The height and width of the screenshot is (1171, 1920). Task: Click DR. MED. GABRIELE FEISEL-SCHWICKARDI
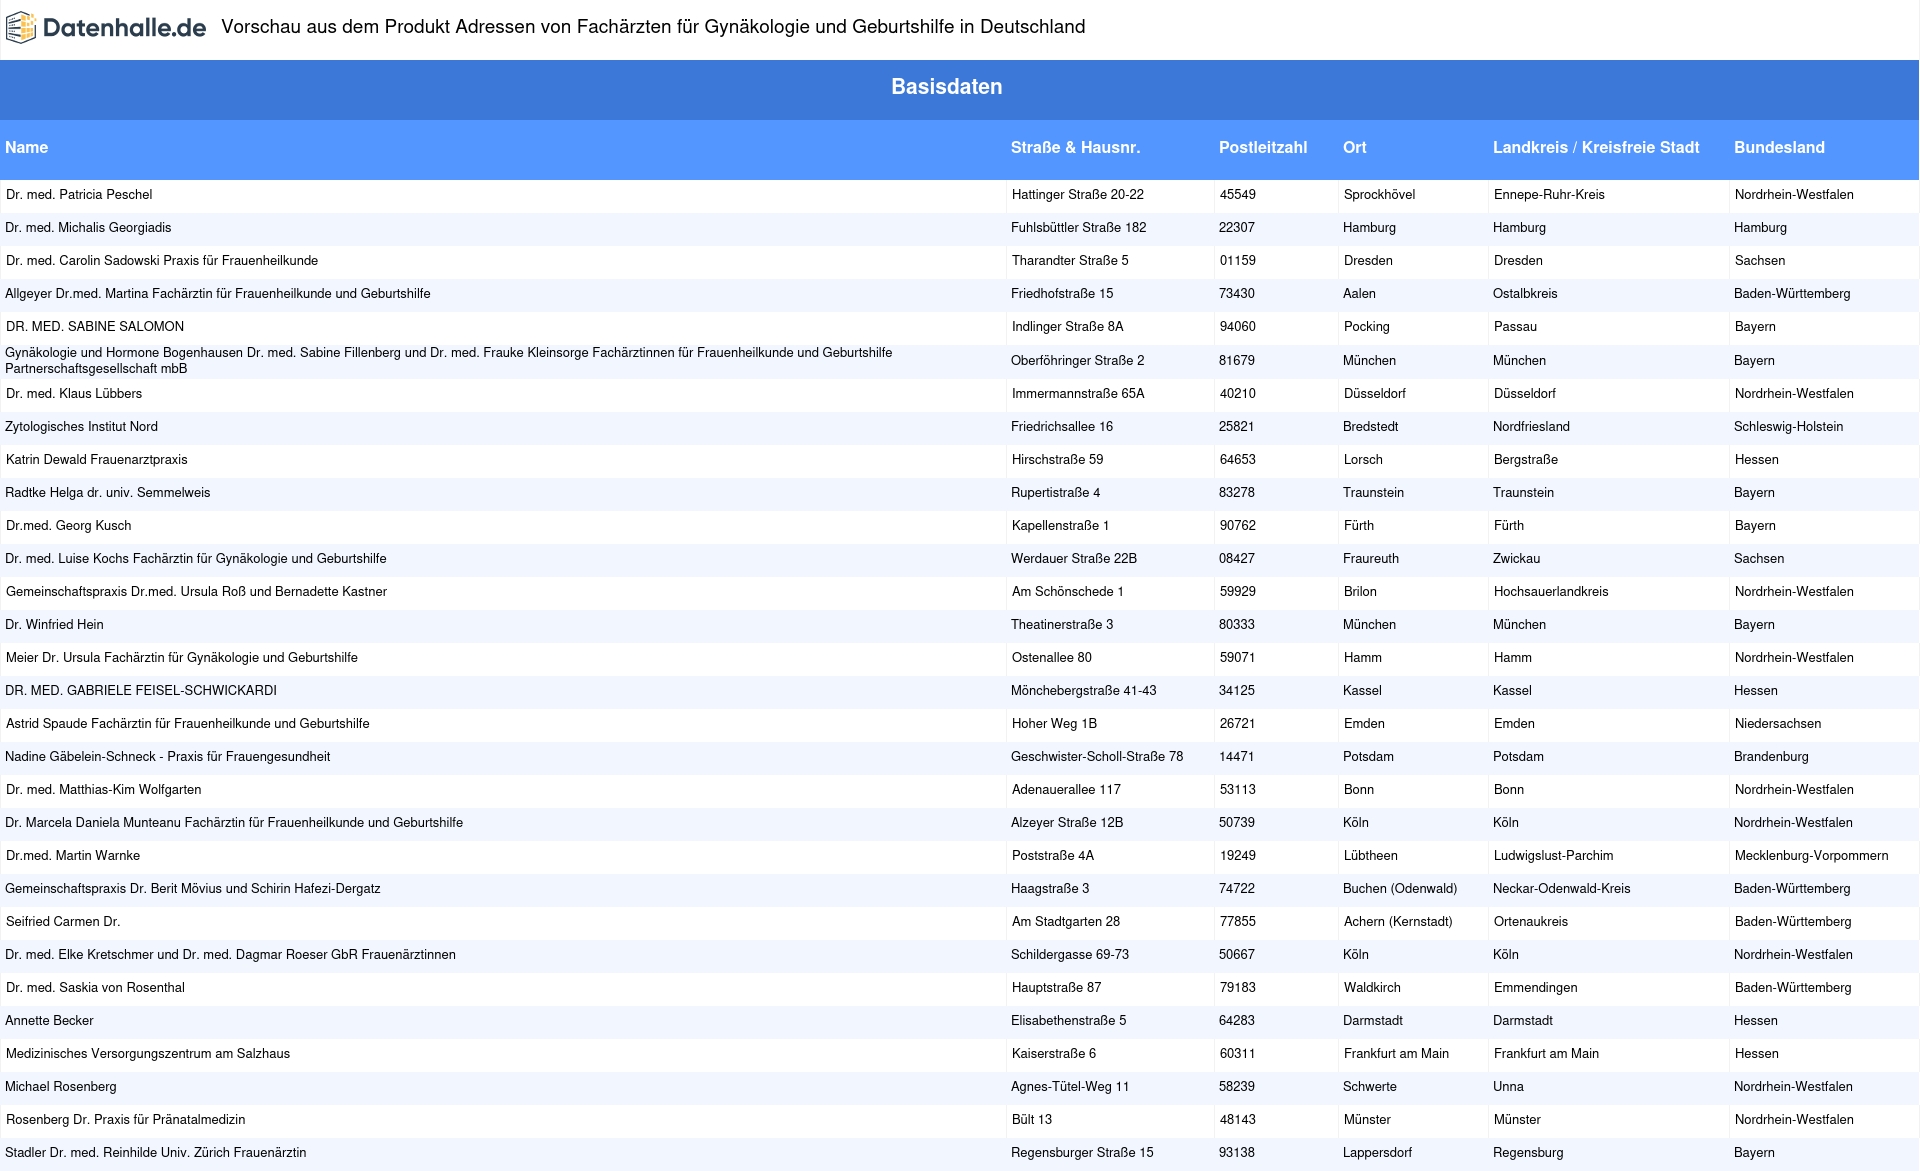click(x=141, y=691)
